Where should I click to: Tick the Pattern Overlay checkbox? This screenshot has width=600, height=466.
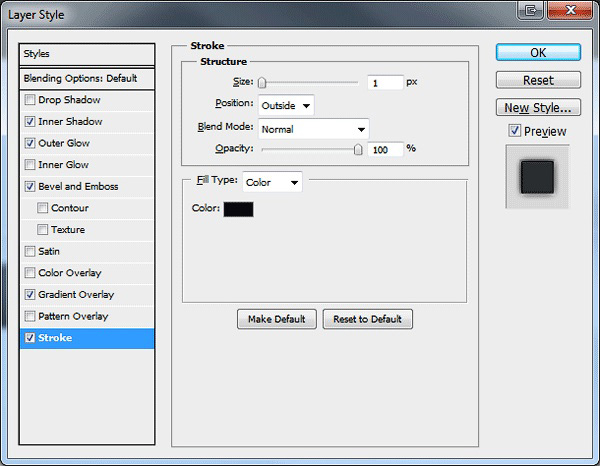pos(30,316)
